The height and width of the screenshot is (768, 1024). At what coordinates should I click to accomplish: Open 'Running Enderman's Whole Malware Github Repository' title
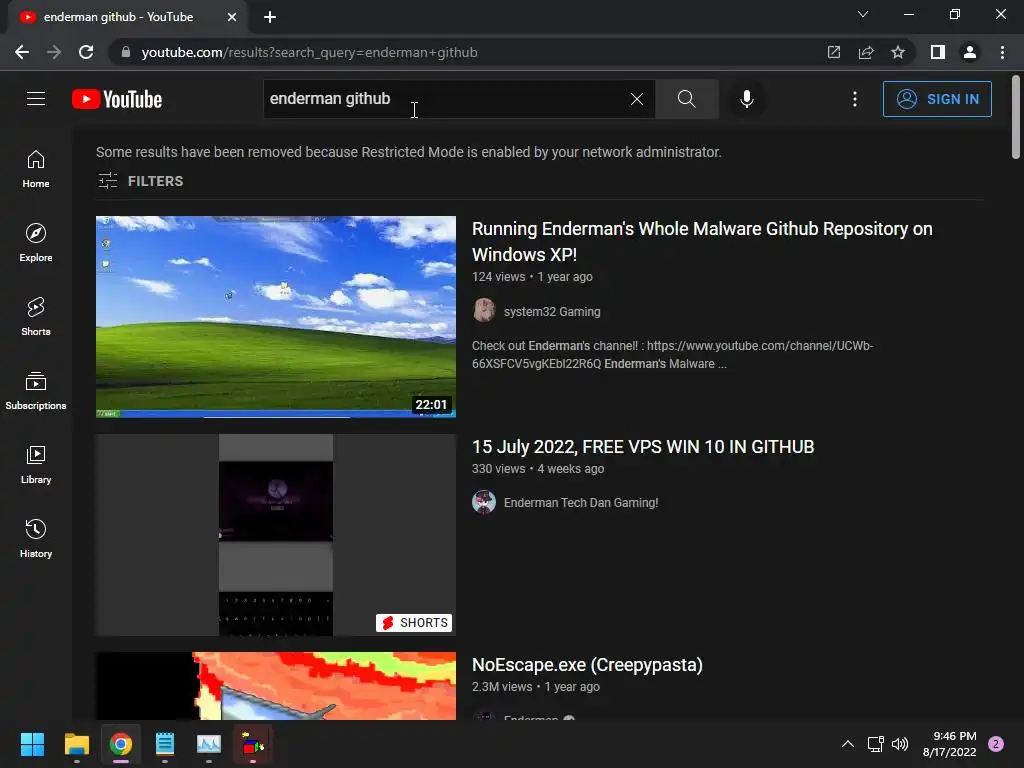pos(702,242)
